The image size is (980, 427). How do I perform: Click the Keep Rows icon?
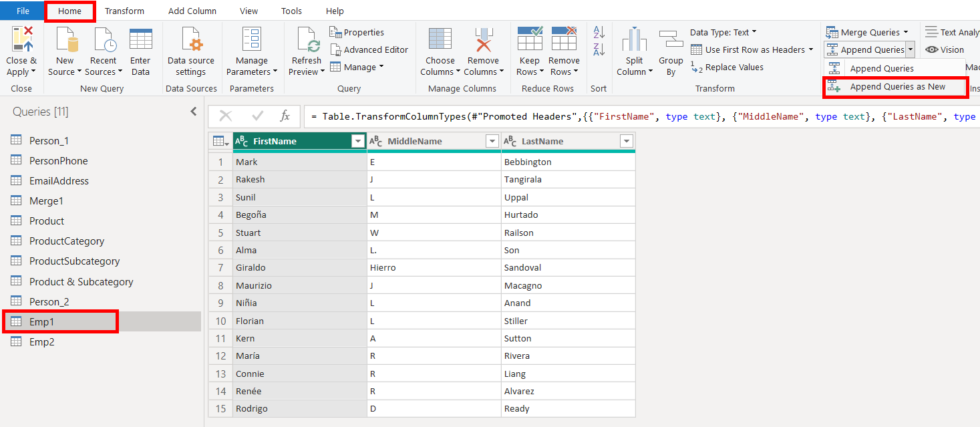click(530, 39)
